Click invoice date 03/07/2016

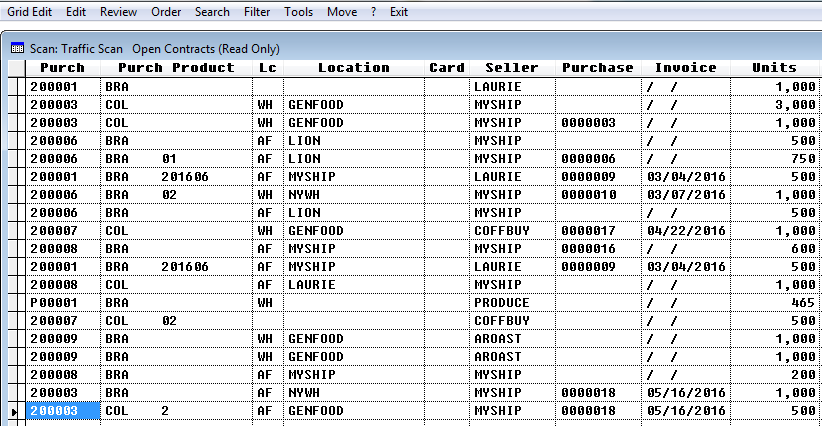point(686,195)
